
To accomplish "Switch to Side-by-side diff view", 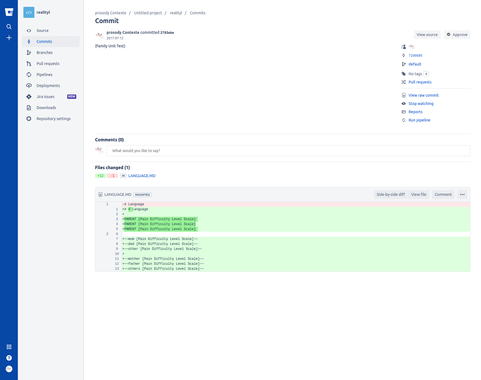I will pyautogui.click(x=390, y=194).
